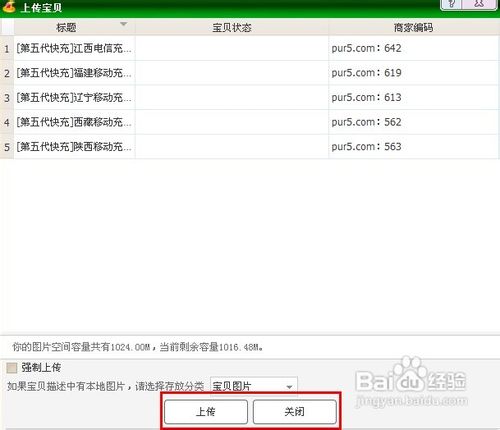The width and height of the screenshot is (500, 430).
Task: Click merchant code pur5.com: 642 cell
Action: click(x=414, y=48)
